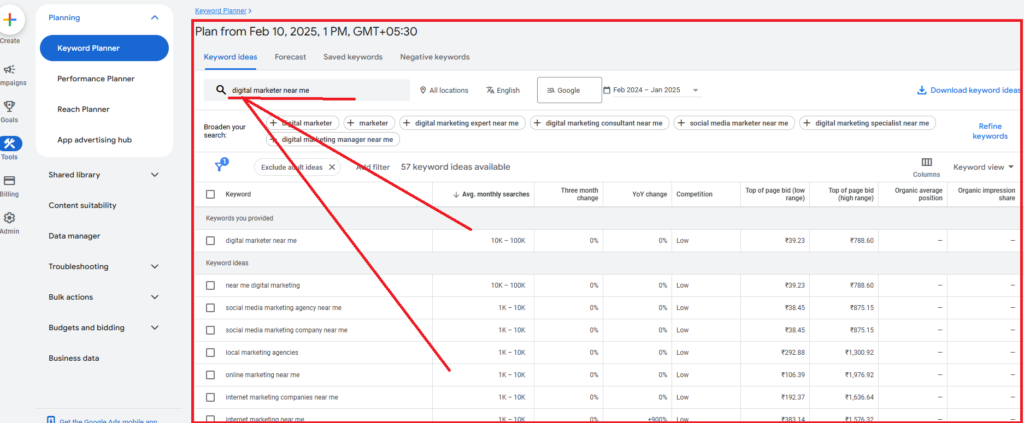This screenshot has height=423, width=1024.
Task: Switch to the Keyword ideas tab
Action: click(x=230, y=57)
